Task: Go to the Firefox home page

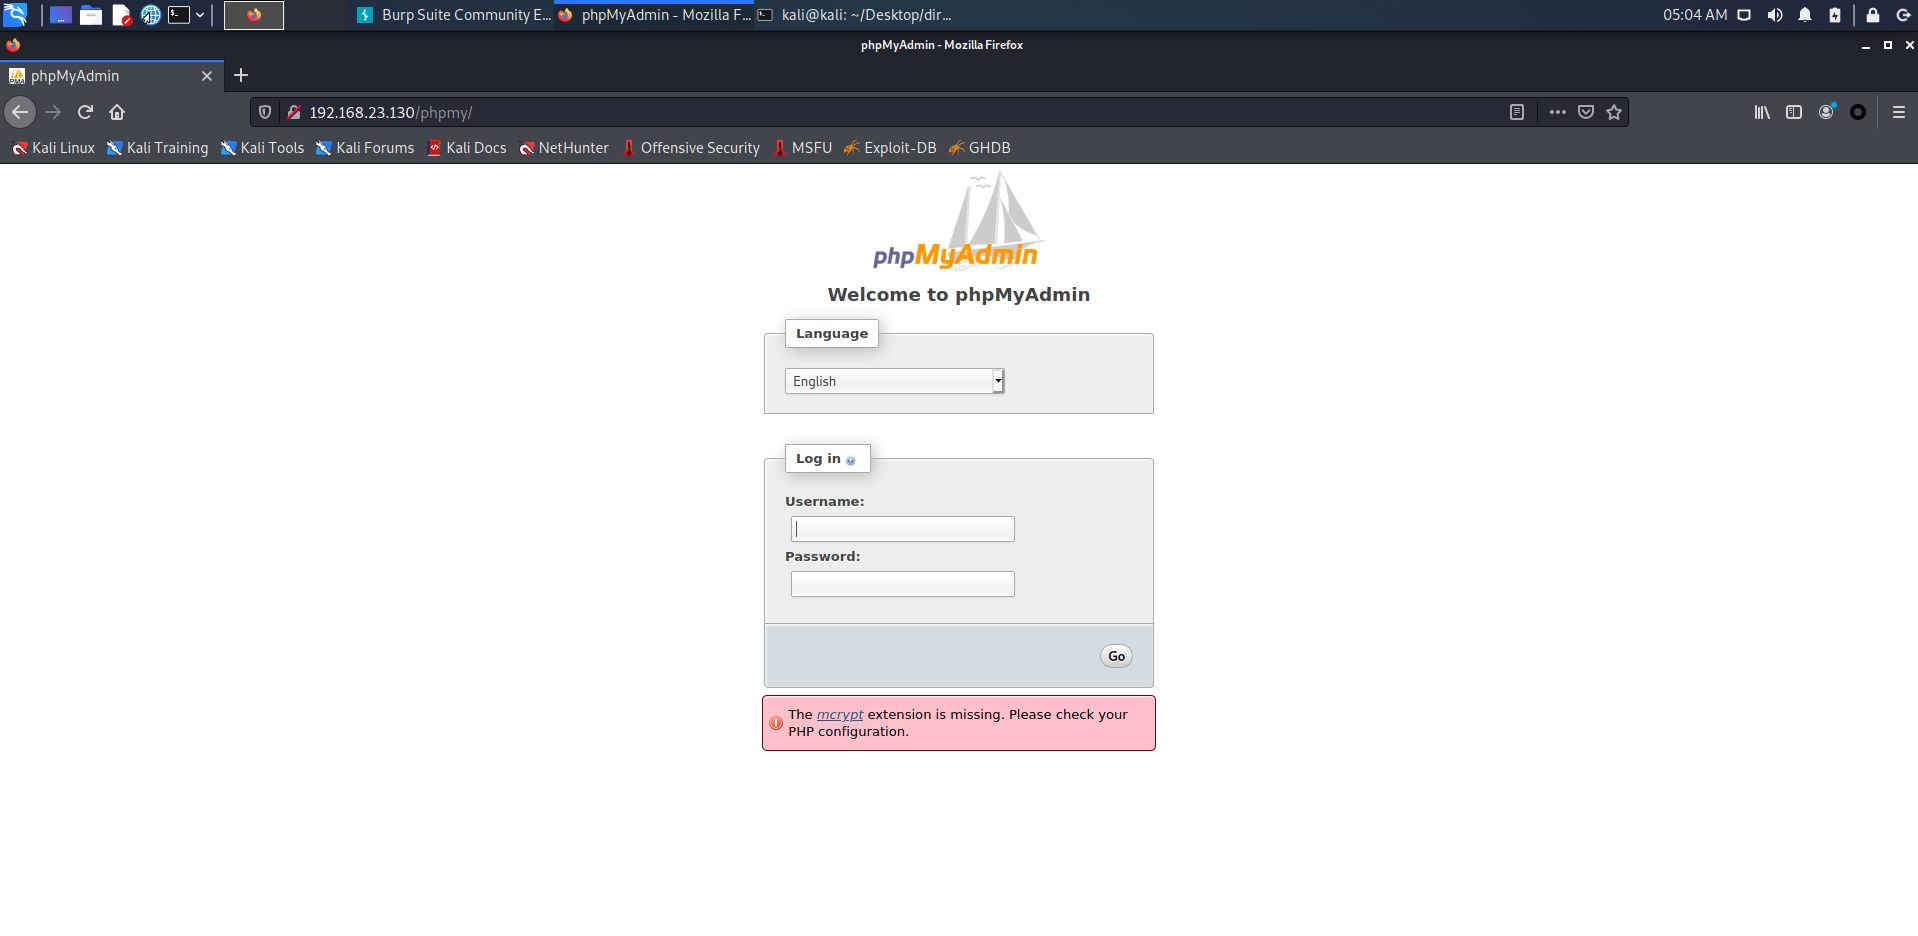Action: pyautogui.click(x=117, y=112)
